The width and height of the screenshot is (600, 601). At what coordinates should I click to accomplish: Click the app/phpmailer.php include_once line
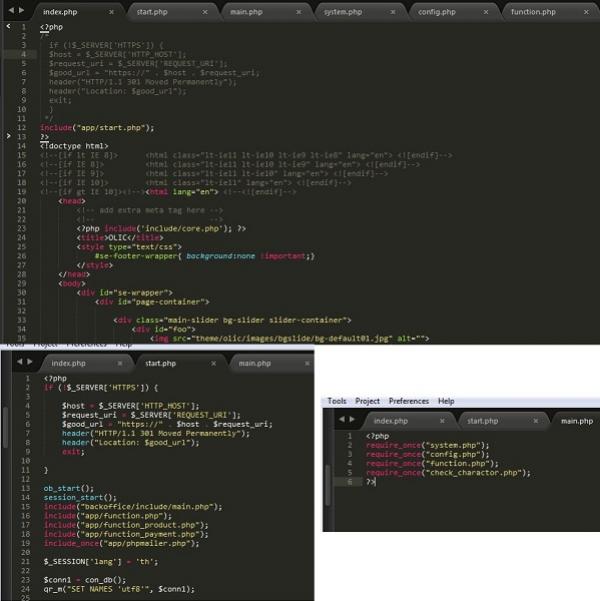pyautogui.click(x=121, y=544)
